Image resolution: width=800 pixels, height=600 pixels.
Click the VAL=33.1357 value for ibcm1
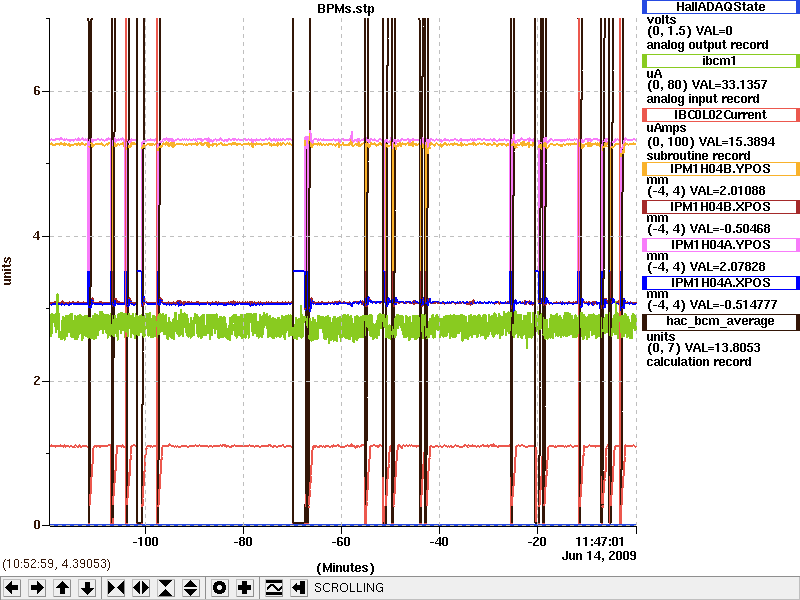[728, 85]
